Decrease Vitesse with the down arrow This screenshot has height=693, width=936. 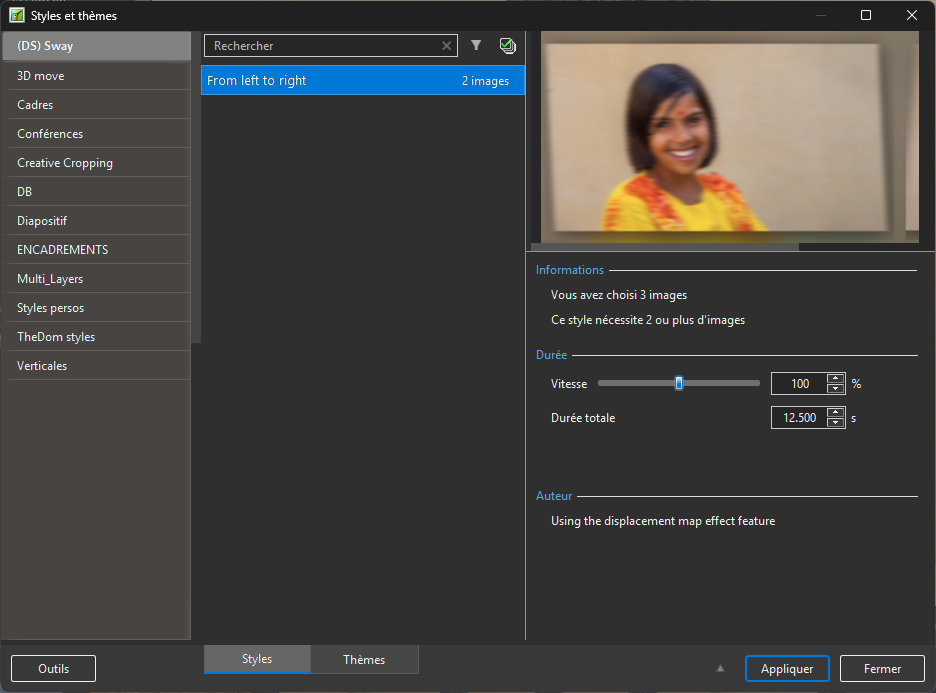coord(836,389)
